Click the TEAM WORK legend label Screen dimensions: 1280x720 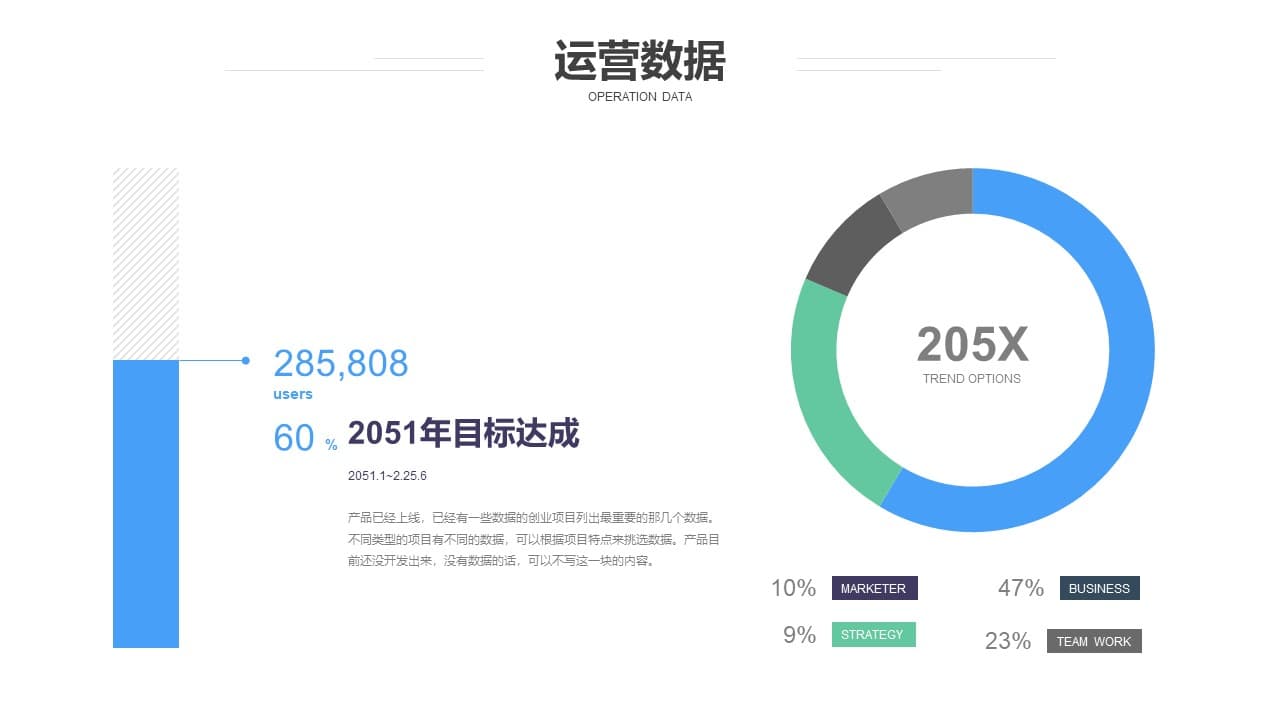point(1094,641)
